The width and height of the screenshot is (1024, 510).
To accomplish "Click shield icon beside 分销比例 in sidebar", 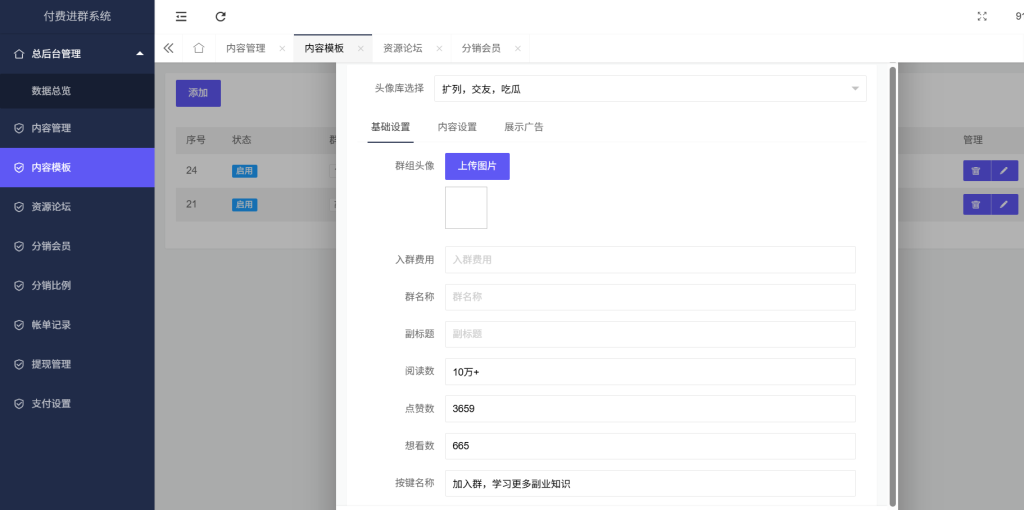I will (19, 285).
